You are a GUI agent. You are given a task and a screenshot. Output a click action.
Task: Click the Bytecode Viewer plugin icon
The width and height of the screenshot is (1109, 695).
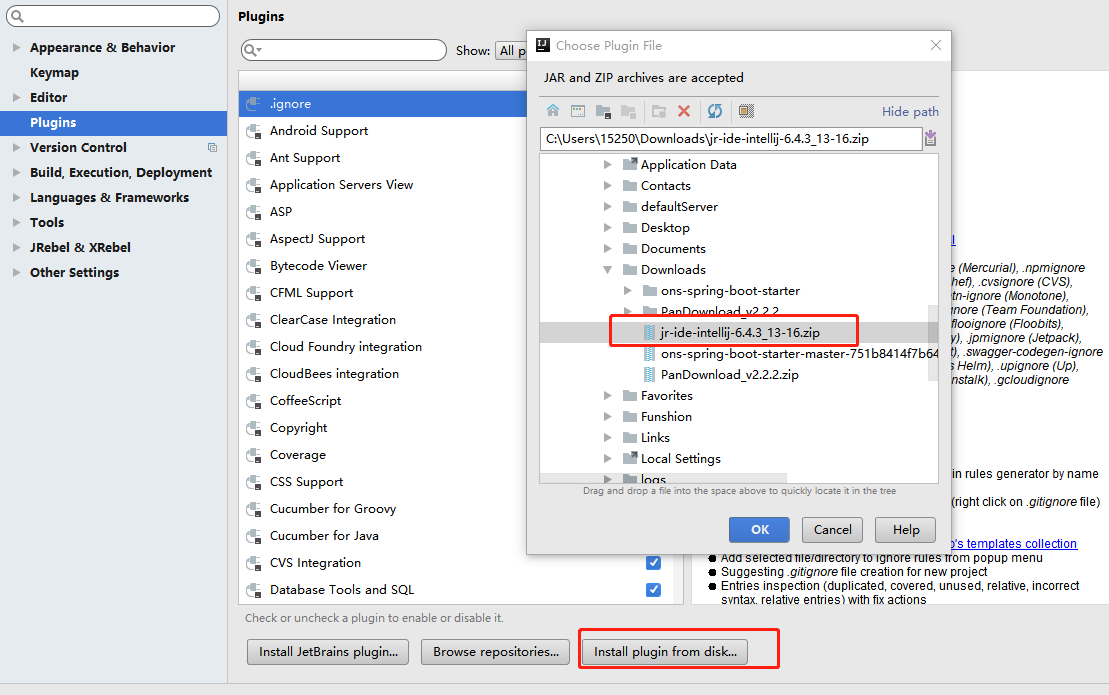point(253,266)
